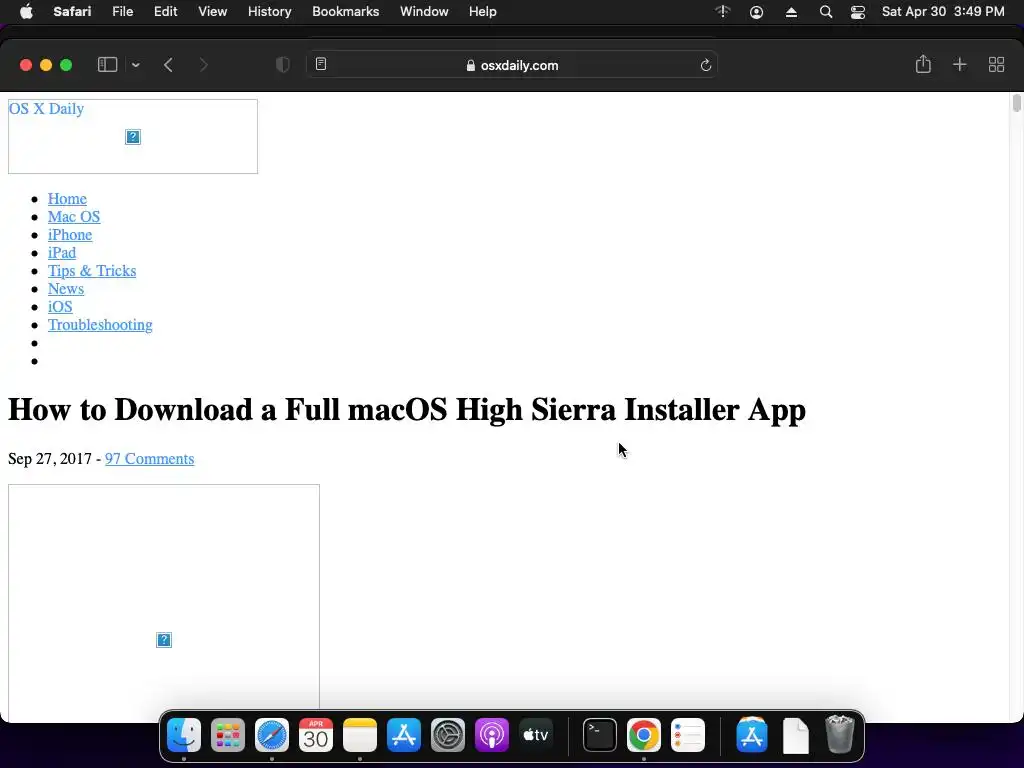
Task: Open the blank document file in Dock
Action: [795, 735]
